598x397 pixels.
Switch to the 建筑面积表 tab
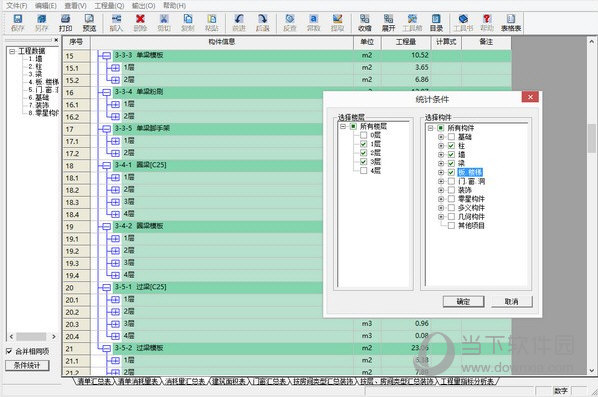pos(229,381)
